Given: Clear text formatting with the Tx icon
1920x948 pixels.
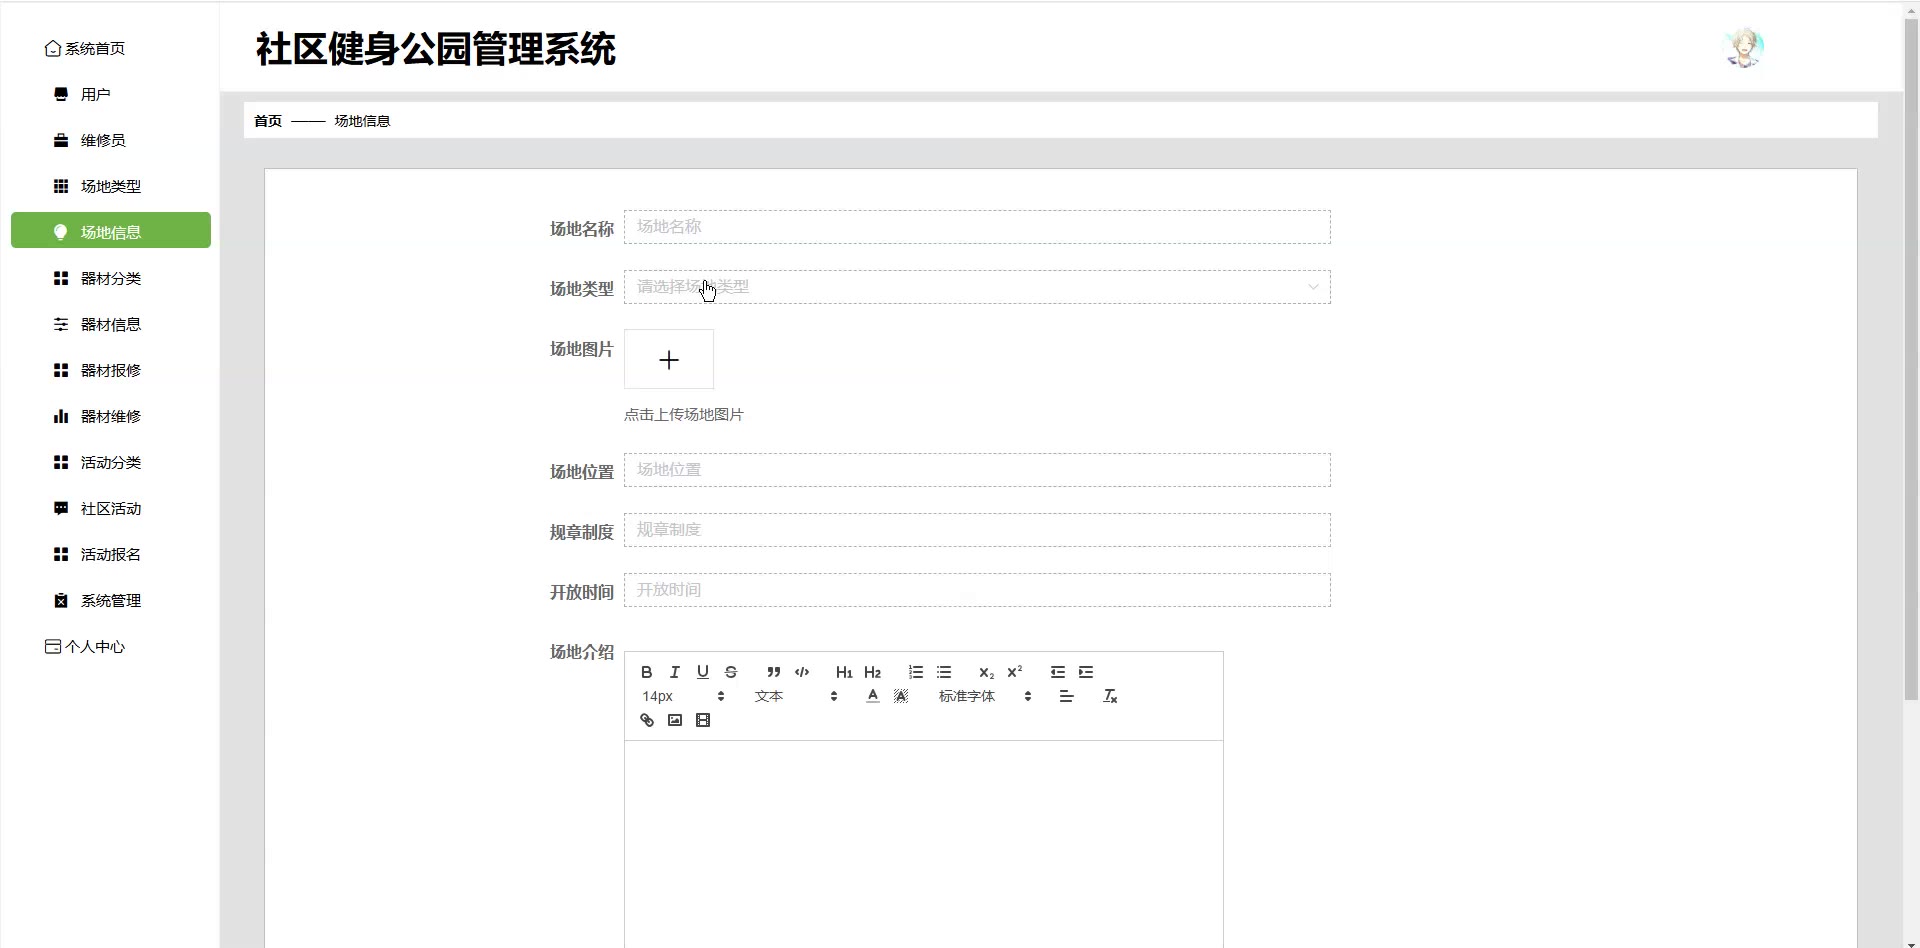Looking at the screenshot, I should [1110, 696].
